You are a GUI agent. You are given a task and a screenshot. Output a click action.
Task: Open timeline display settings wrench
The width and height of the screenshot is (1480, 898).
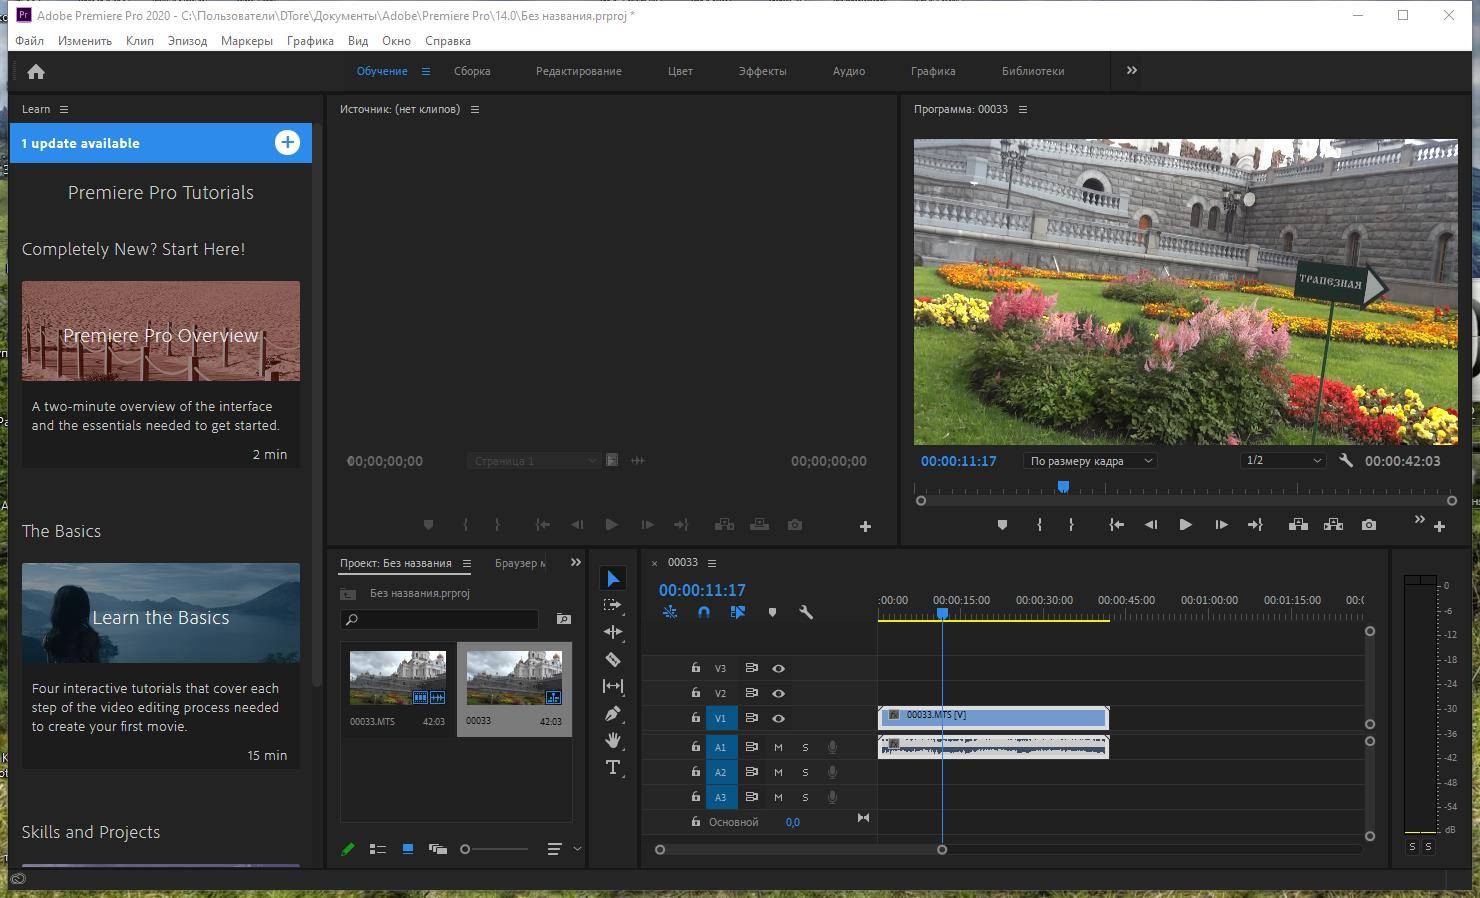pos(806,612)
